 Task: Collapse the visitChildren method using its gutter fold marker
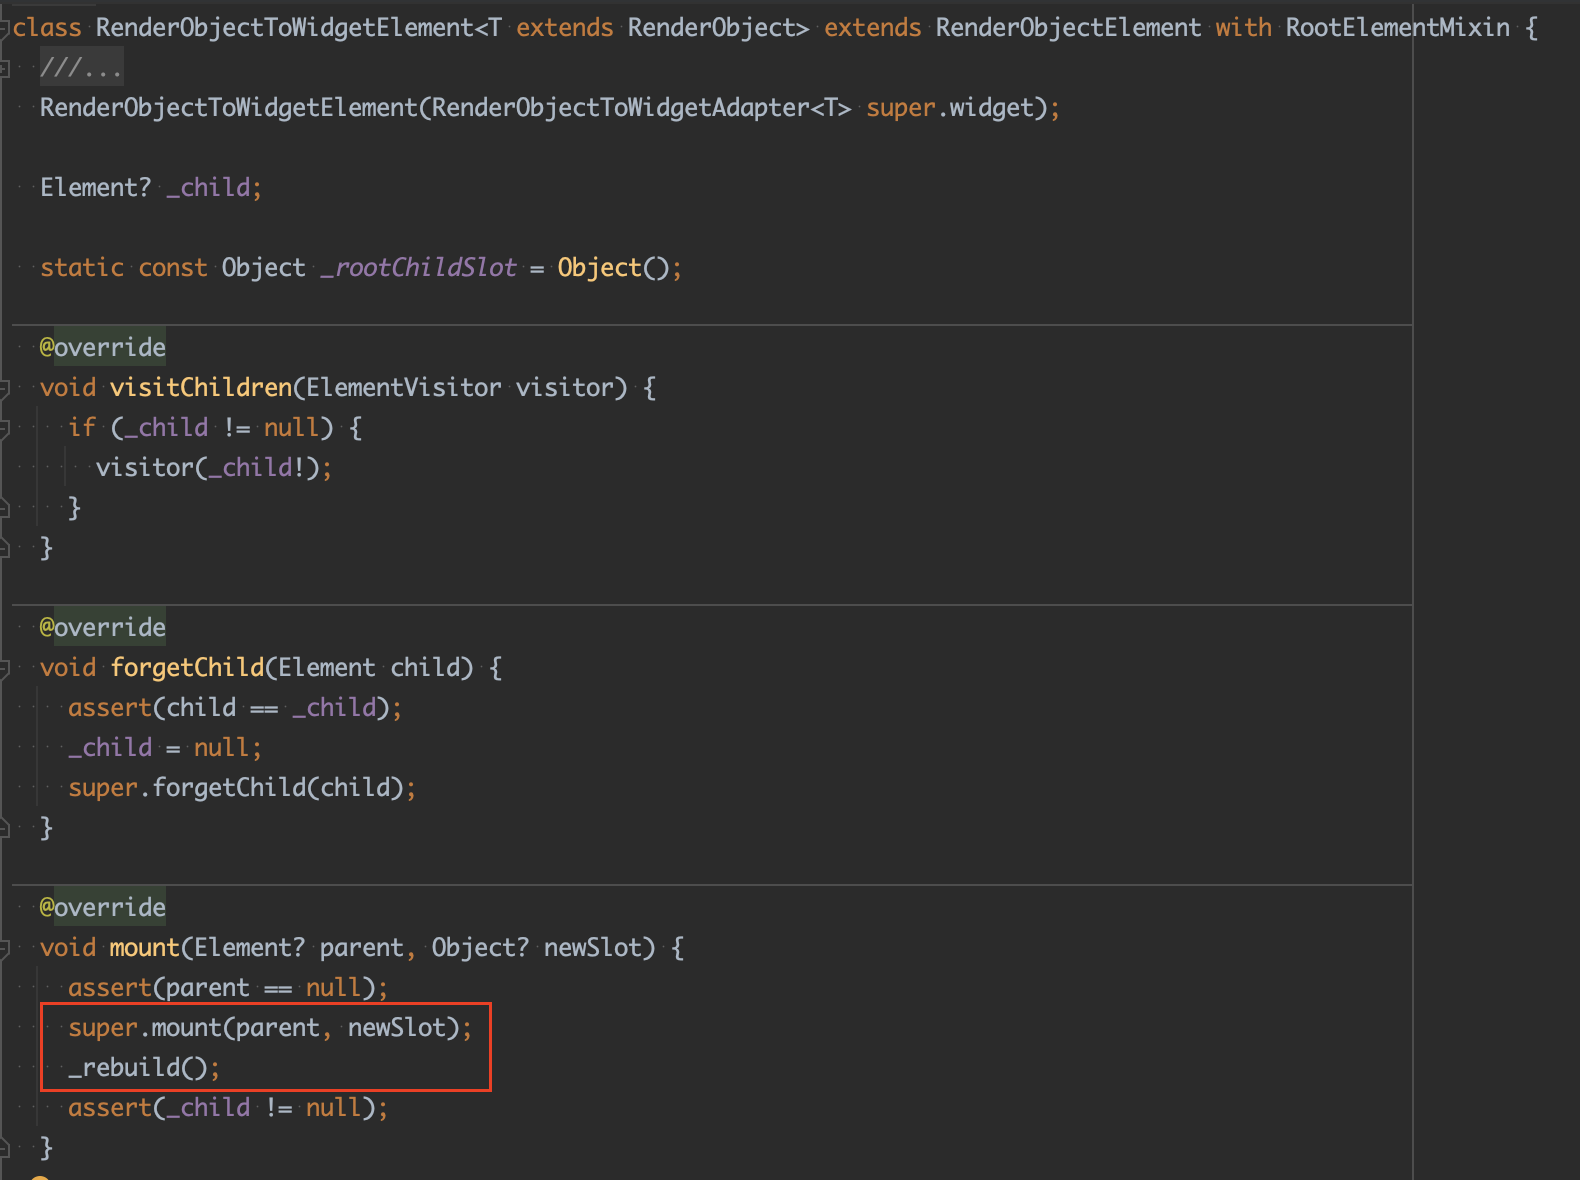(x=4, y=388)
